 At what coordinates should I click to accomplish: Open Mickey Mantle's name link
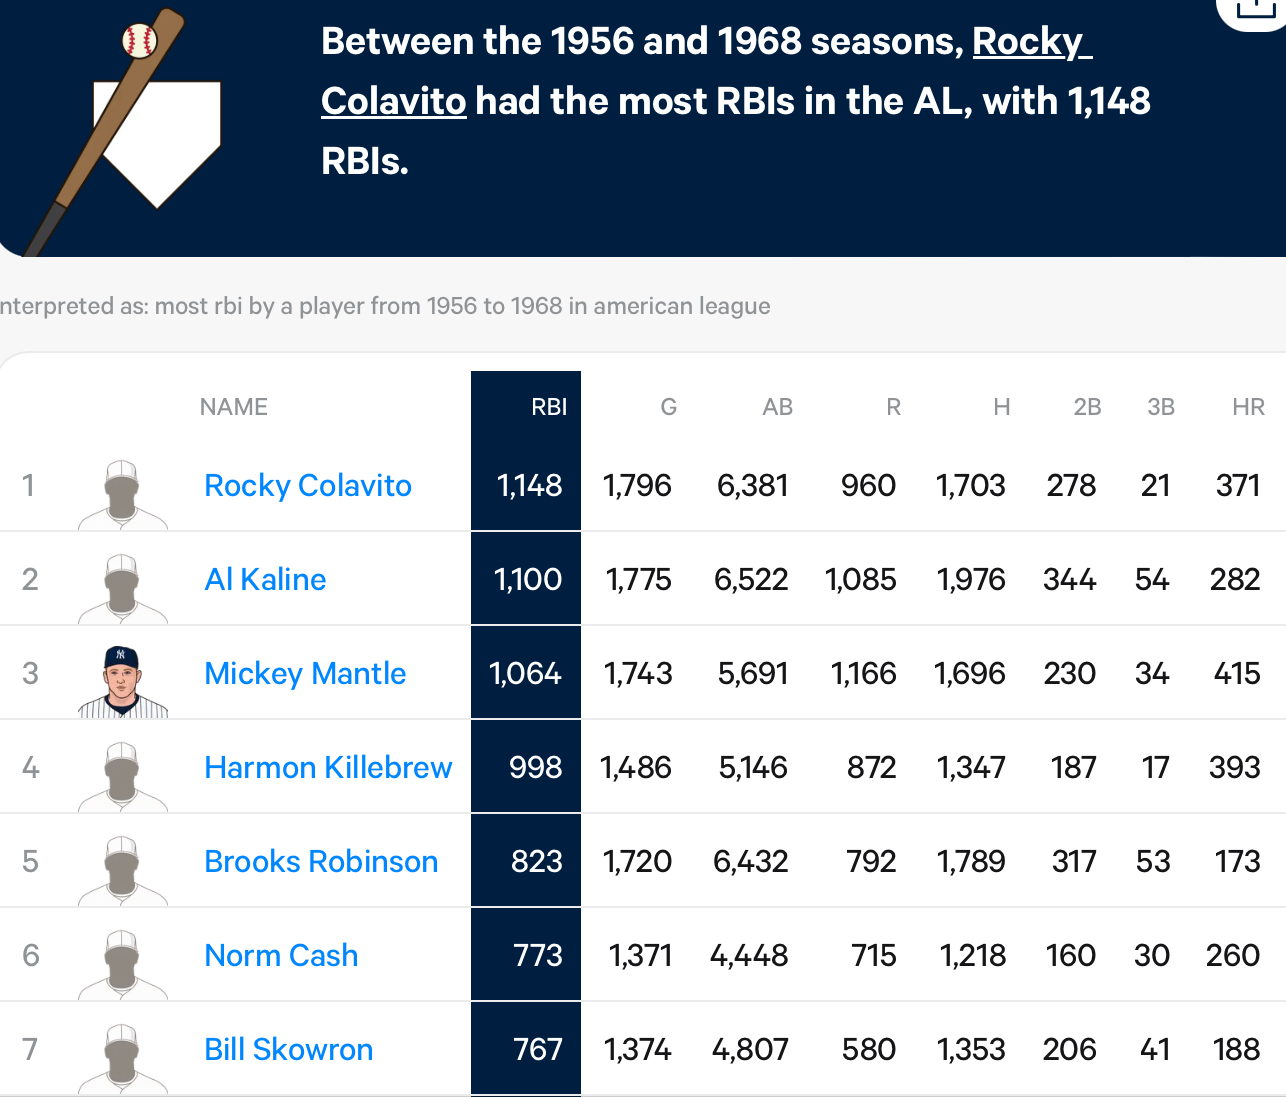pos(305,673)
